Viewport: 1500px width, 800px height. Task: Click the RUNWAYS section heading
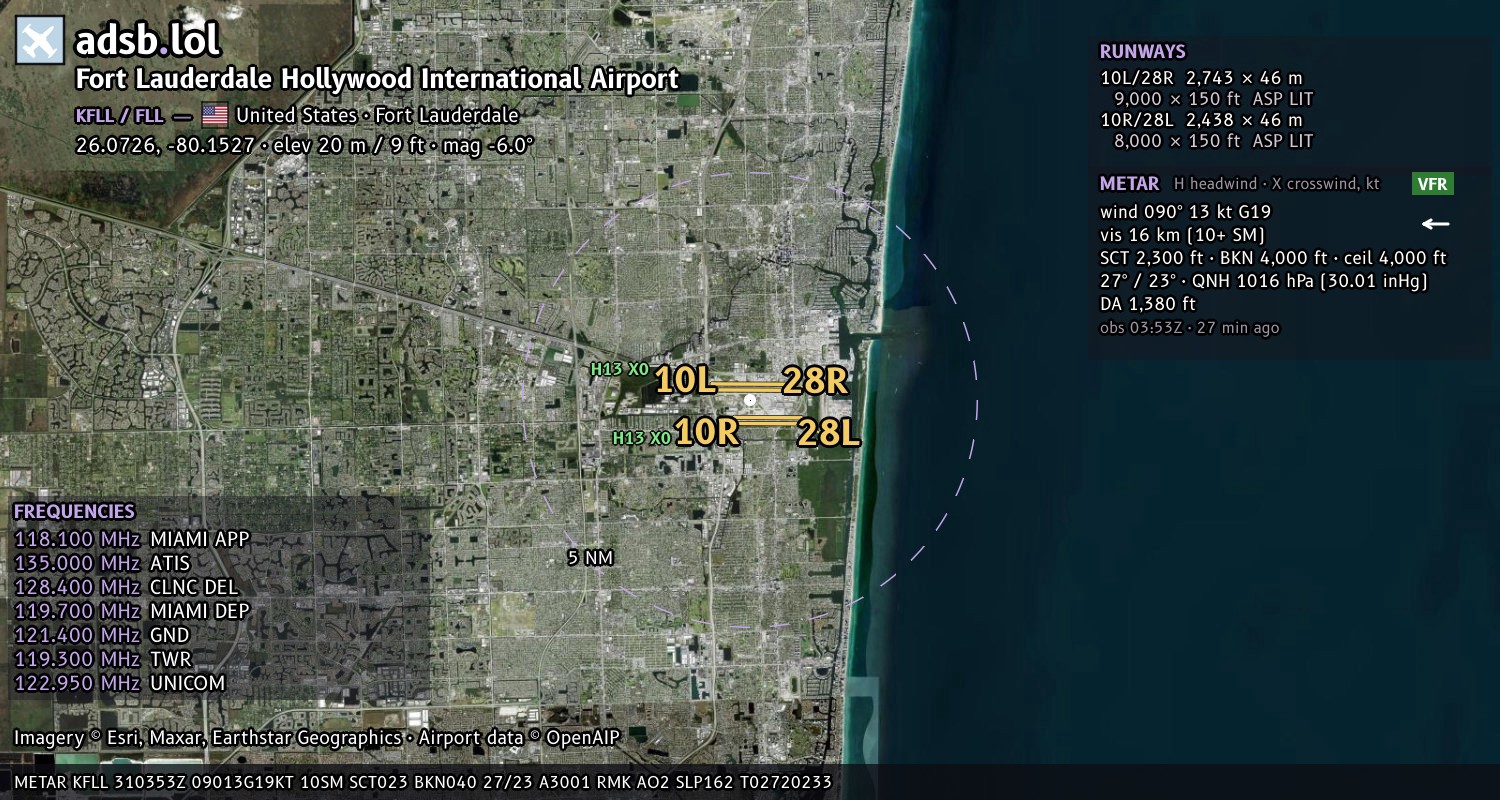tap(1143, 52)
